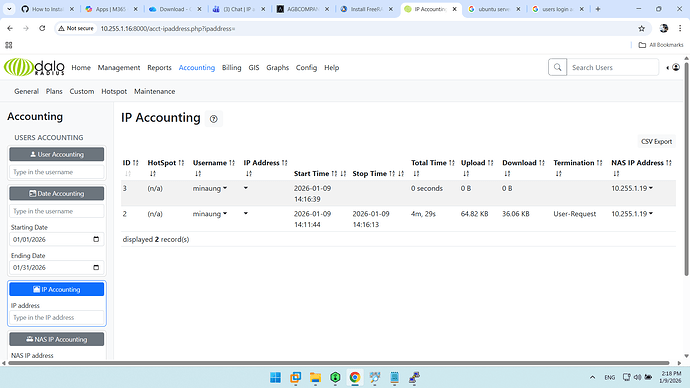The height and width of the screenshot is (388, 690).
Task: Sort by Start Time column arrows
Action: click(x=334, y=174)
